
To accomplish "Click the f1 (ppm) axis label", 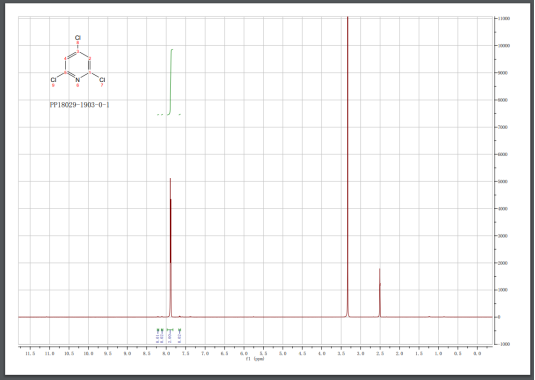I will (x=255, y=359).
